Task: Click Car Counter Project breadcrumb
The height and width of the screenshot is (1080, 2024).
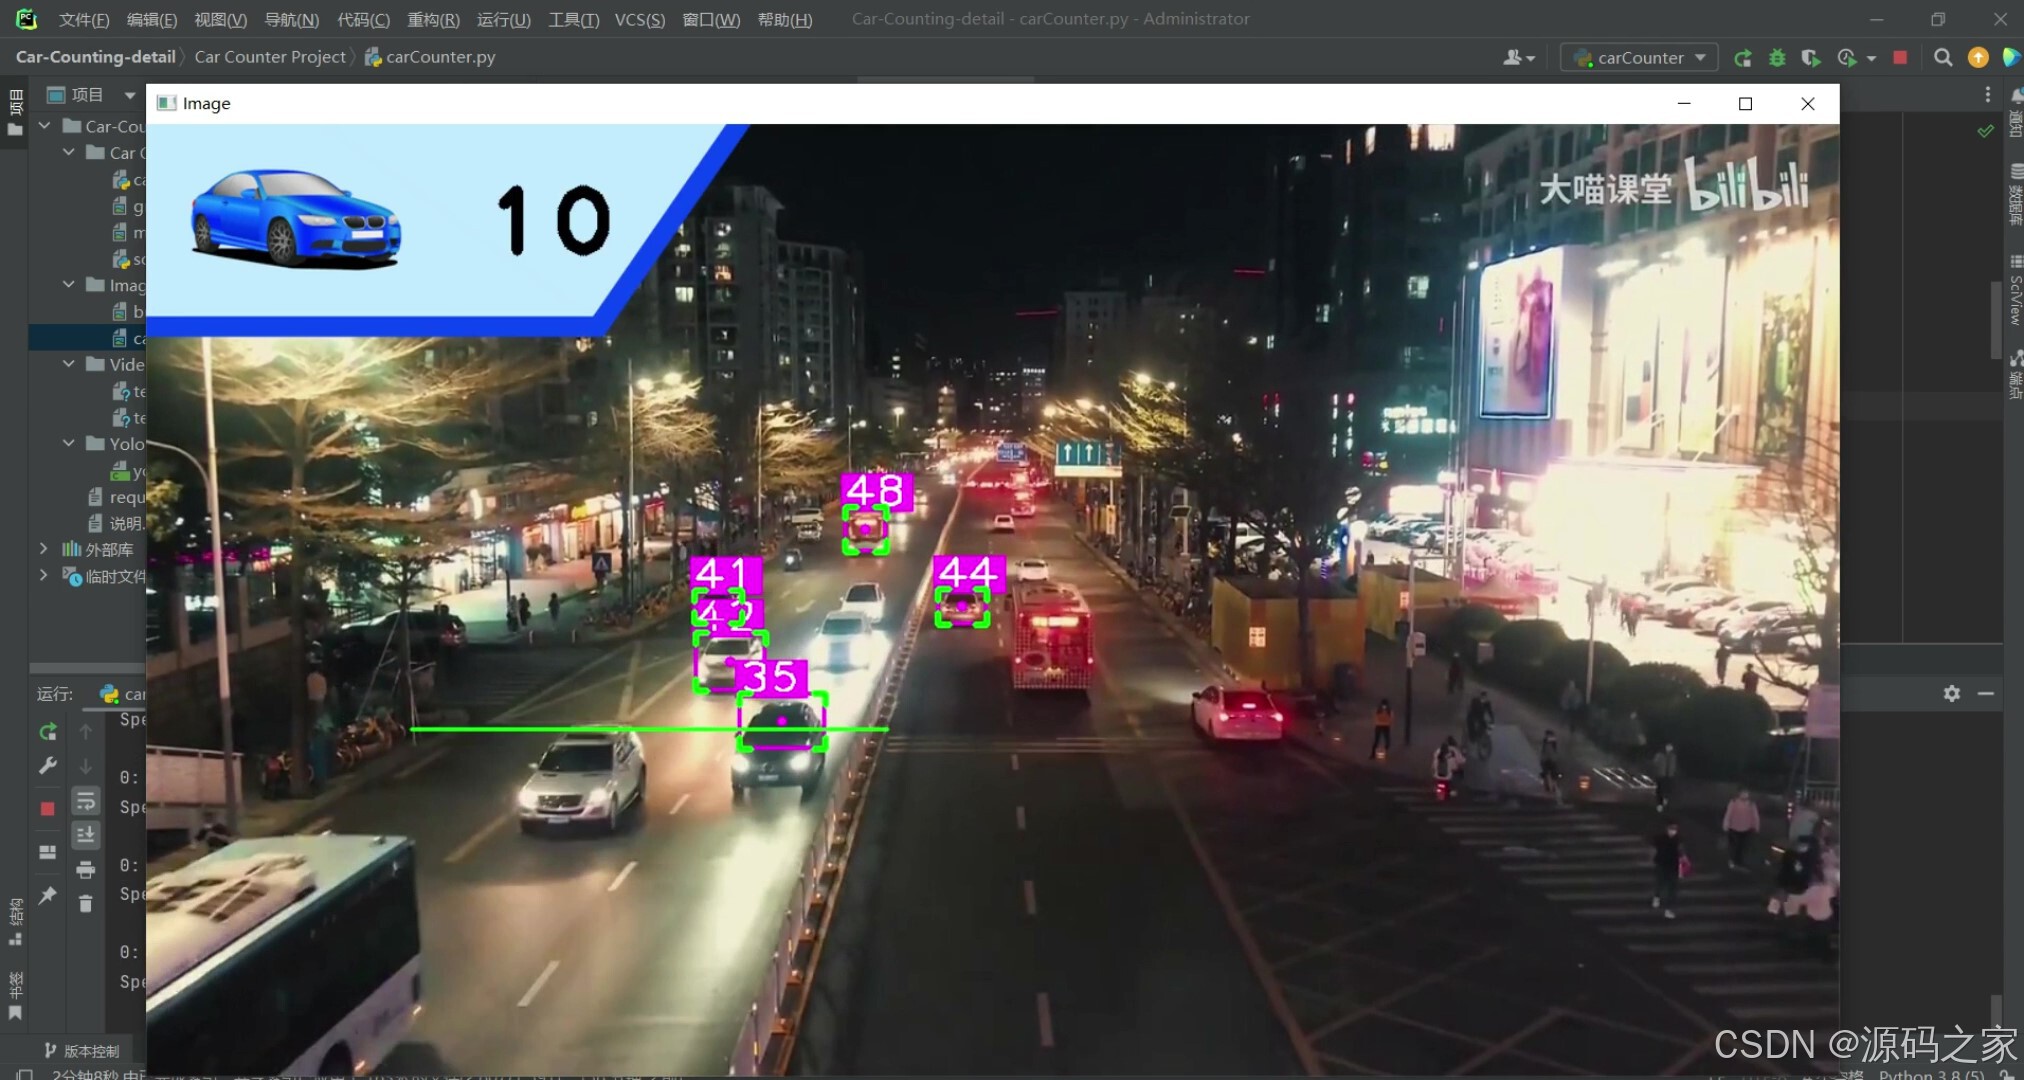Action: (270, 57)
